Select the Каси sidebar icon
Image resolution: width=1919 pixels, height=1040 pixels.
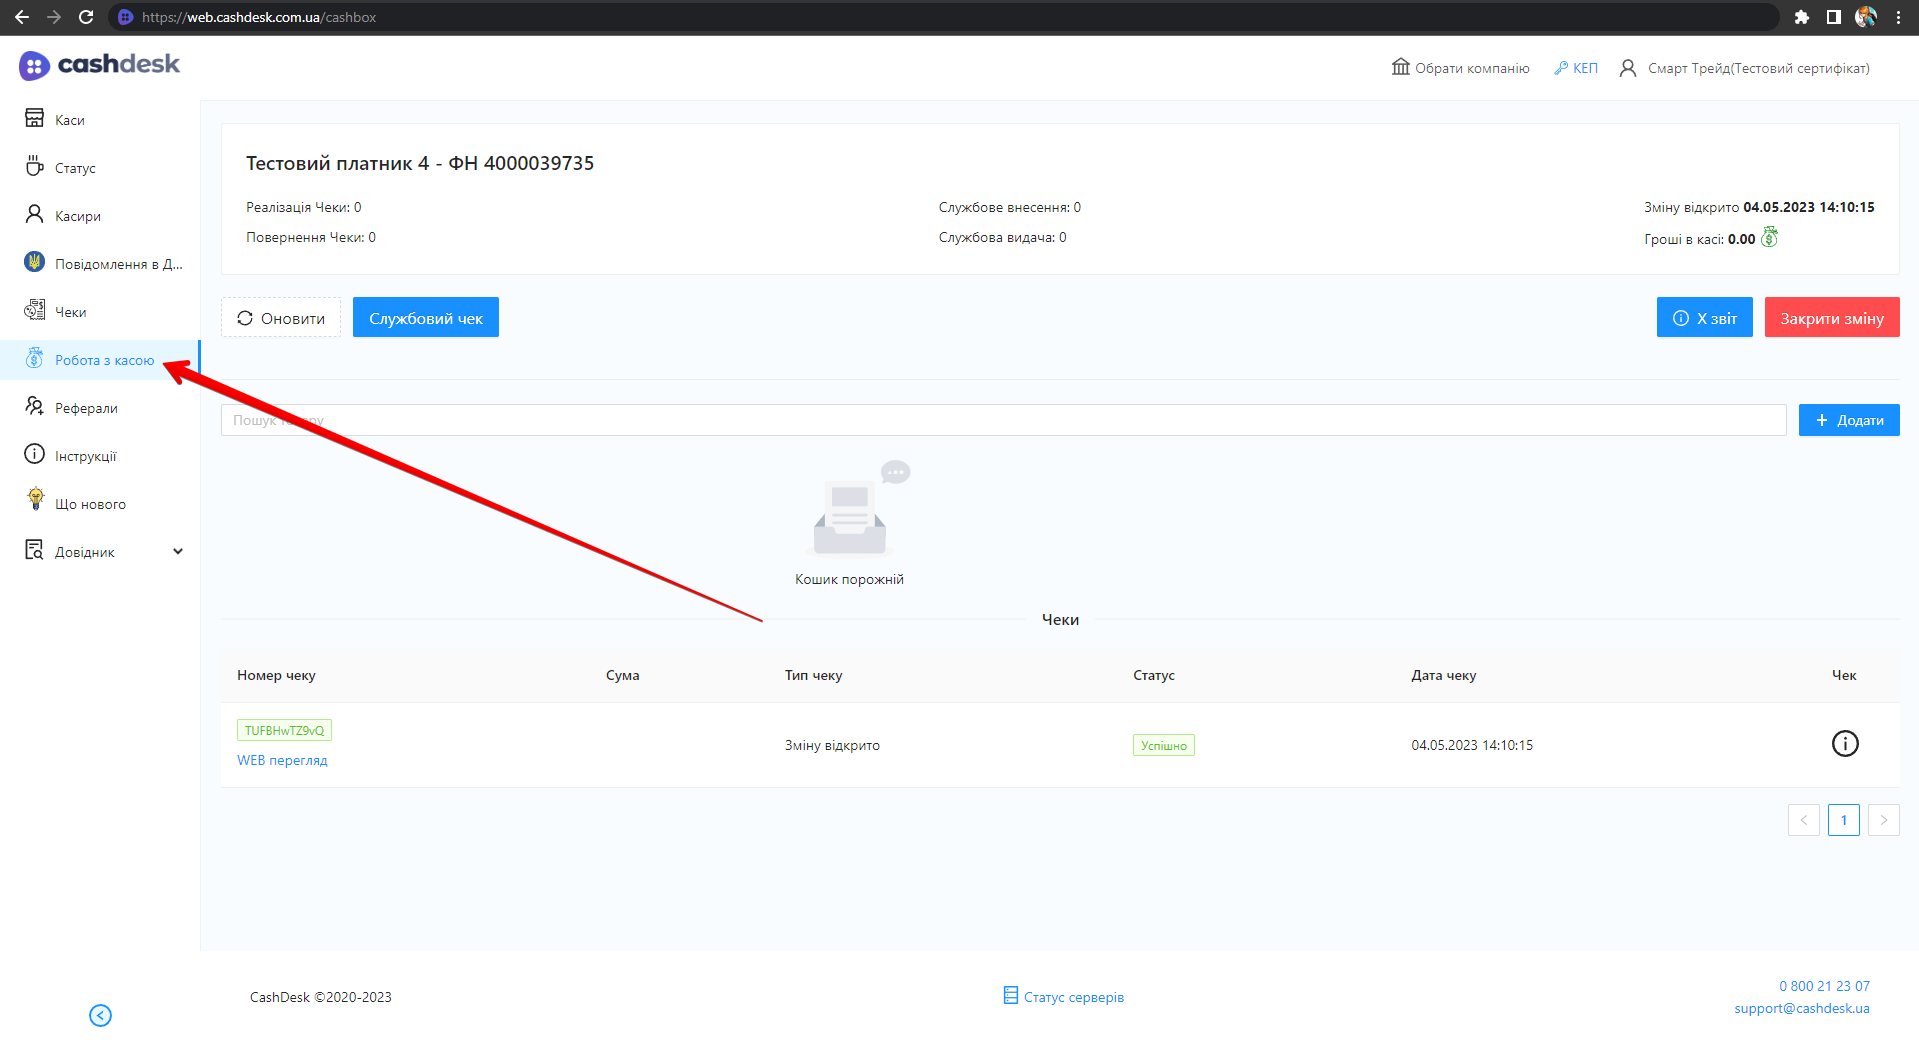tap(33, 118)
